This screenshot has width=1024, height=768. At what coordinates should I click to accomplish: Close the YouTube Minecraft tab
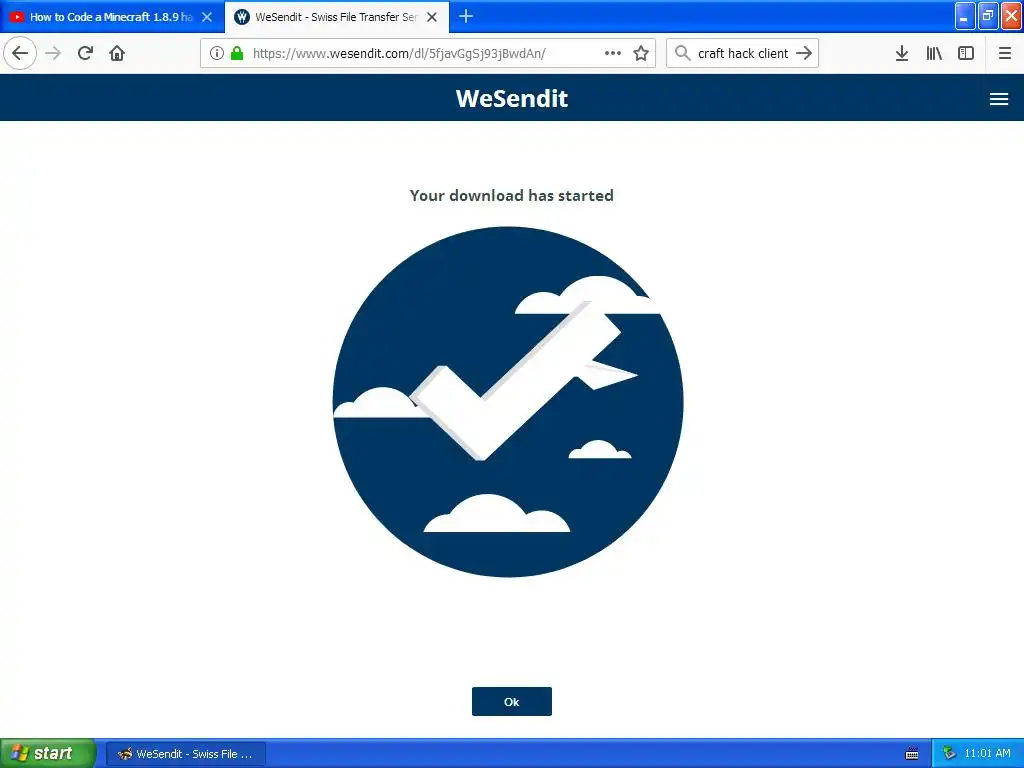coord(207,17)
